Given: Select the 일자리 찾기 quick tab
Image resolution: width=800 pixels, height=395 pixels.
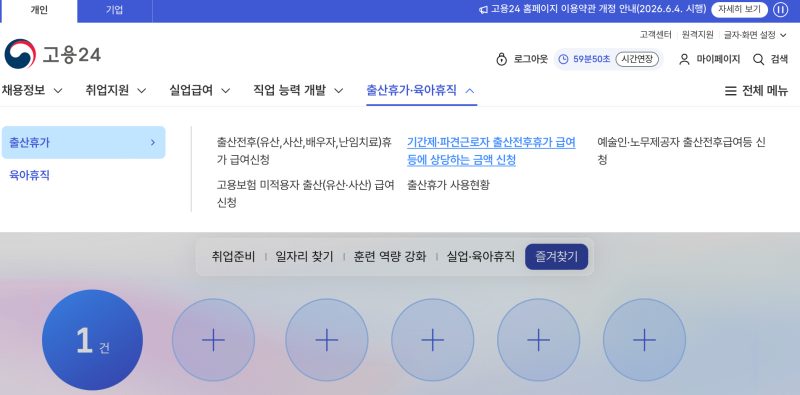Looking at the screenshot, I should 304,257.
